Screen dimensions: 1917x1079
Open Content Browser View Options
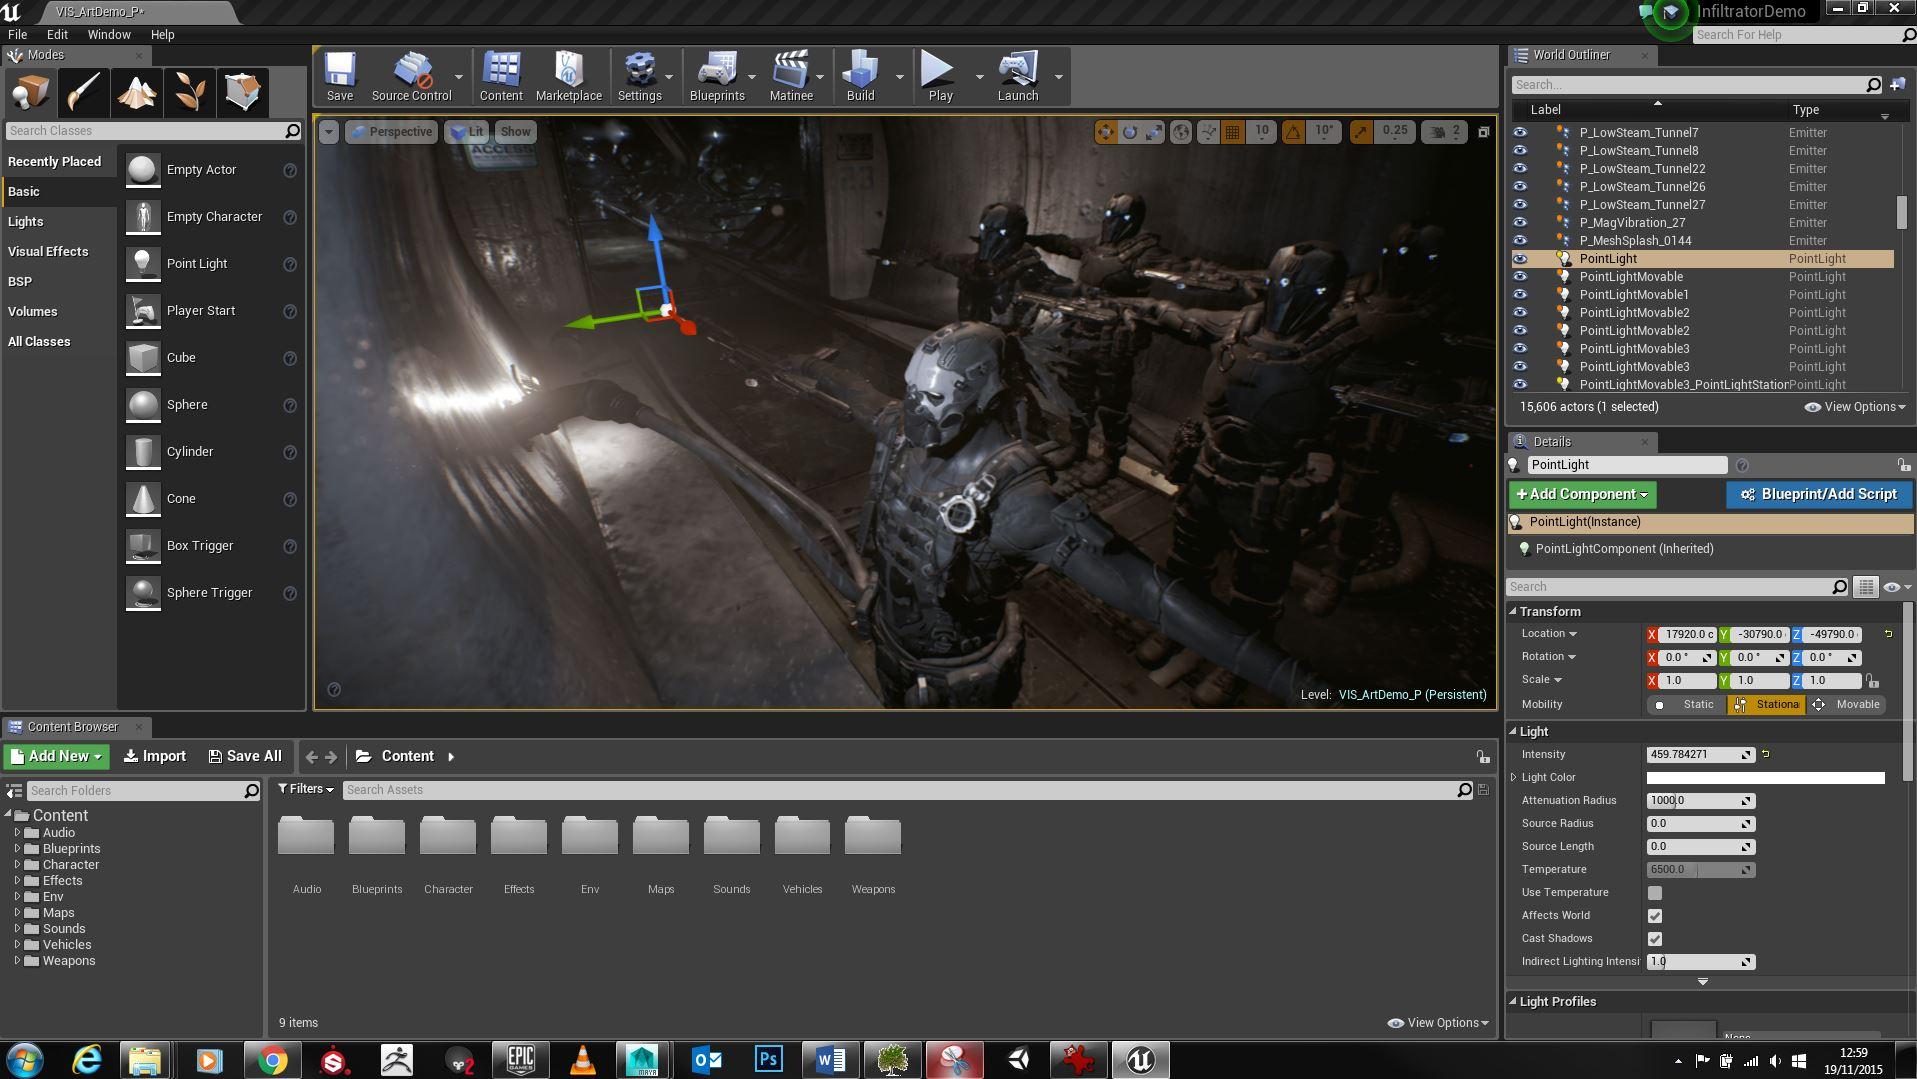1438,1023
